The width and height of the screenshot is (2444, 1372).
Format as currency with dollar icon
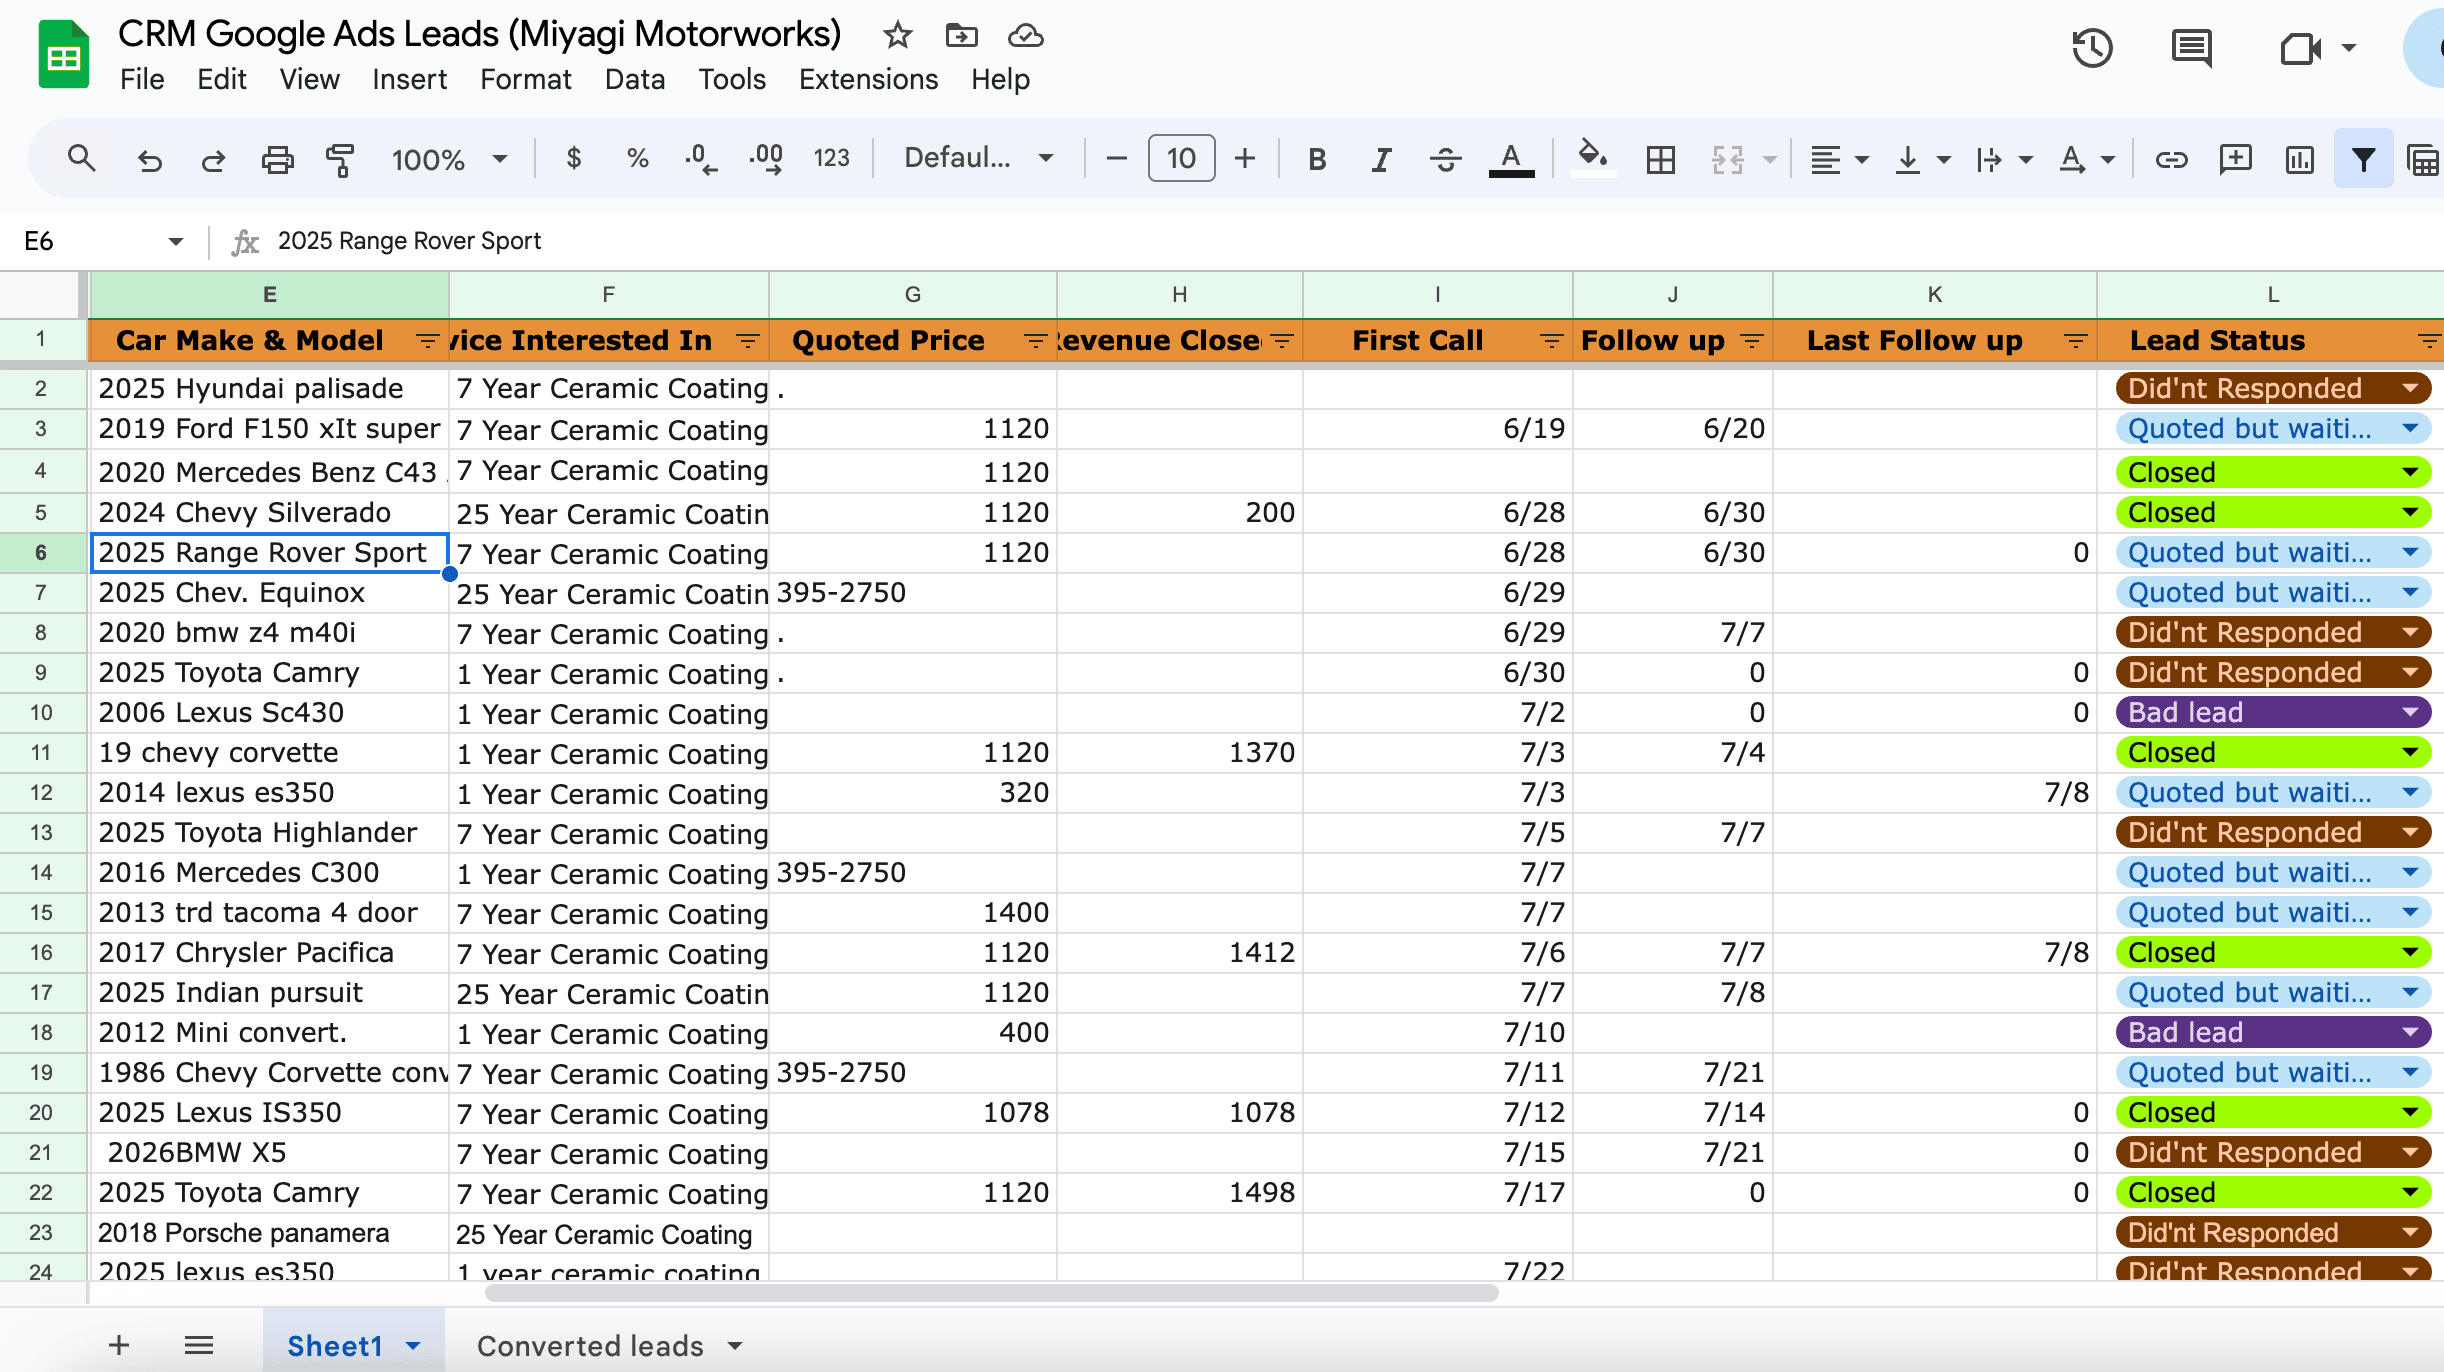(573, 158)
